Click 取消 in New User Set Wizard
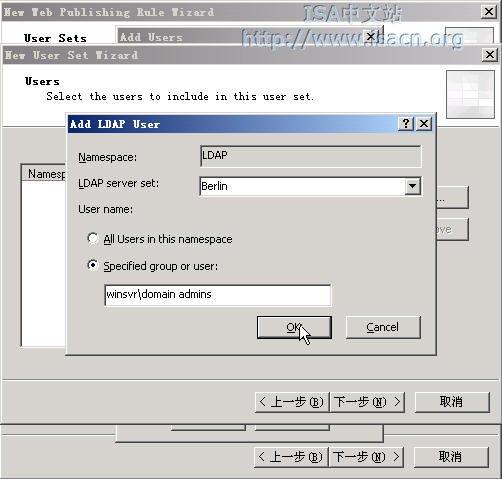Viewport: 502px width, 479px height. (x=452, y=402)
